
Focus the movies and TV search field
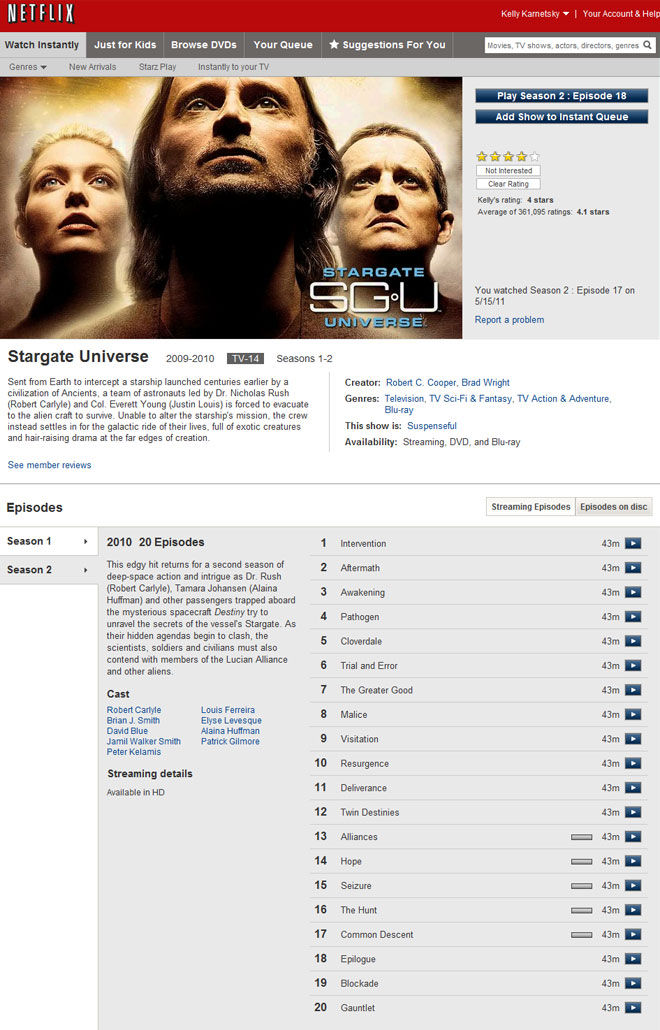click(x=563, y=45)
